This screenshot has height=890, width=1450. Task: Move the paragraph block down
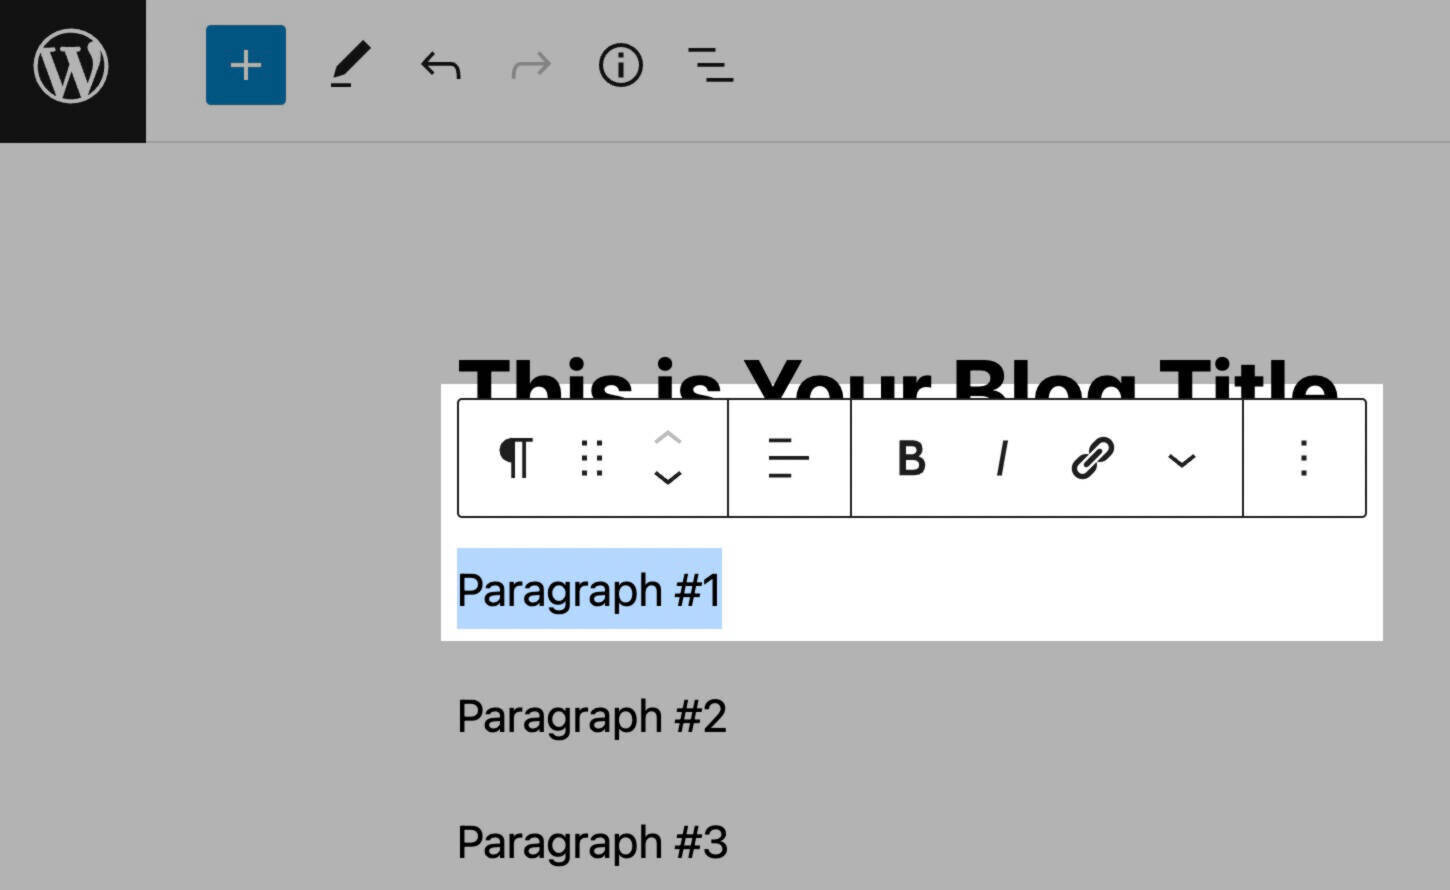point(667,480)
